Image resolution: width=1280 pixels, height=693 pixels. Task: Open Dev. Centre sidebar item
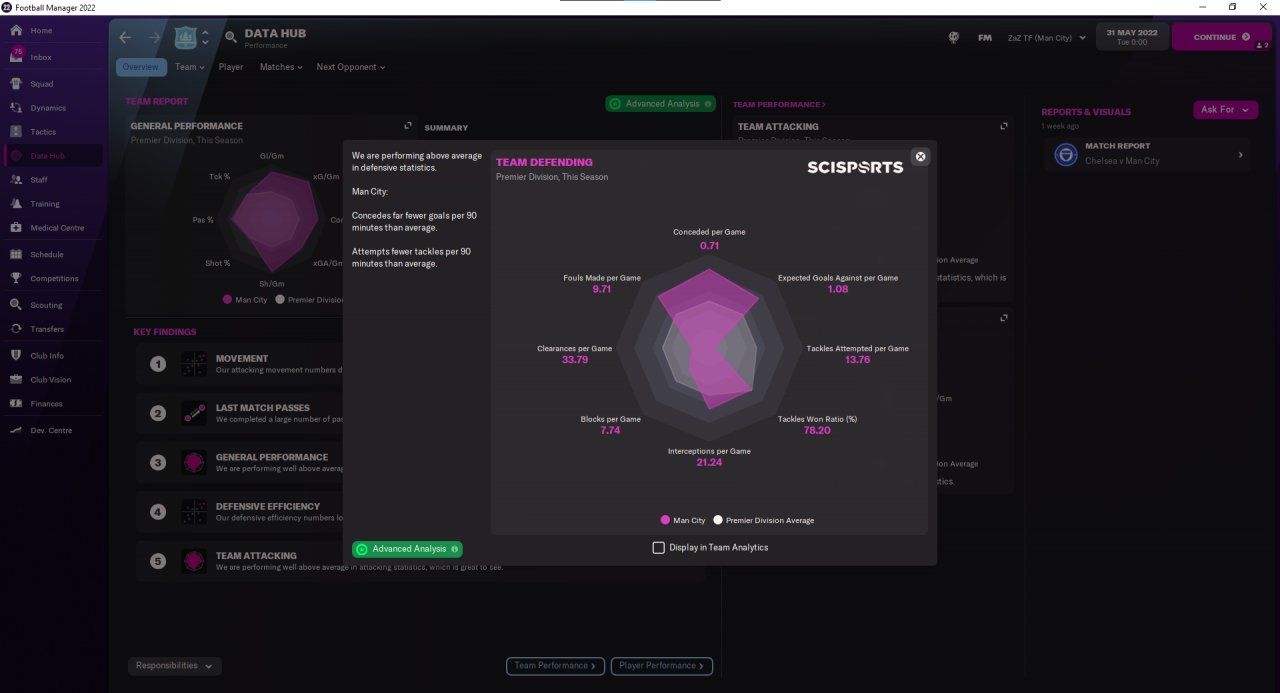(x=50, y=430)
